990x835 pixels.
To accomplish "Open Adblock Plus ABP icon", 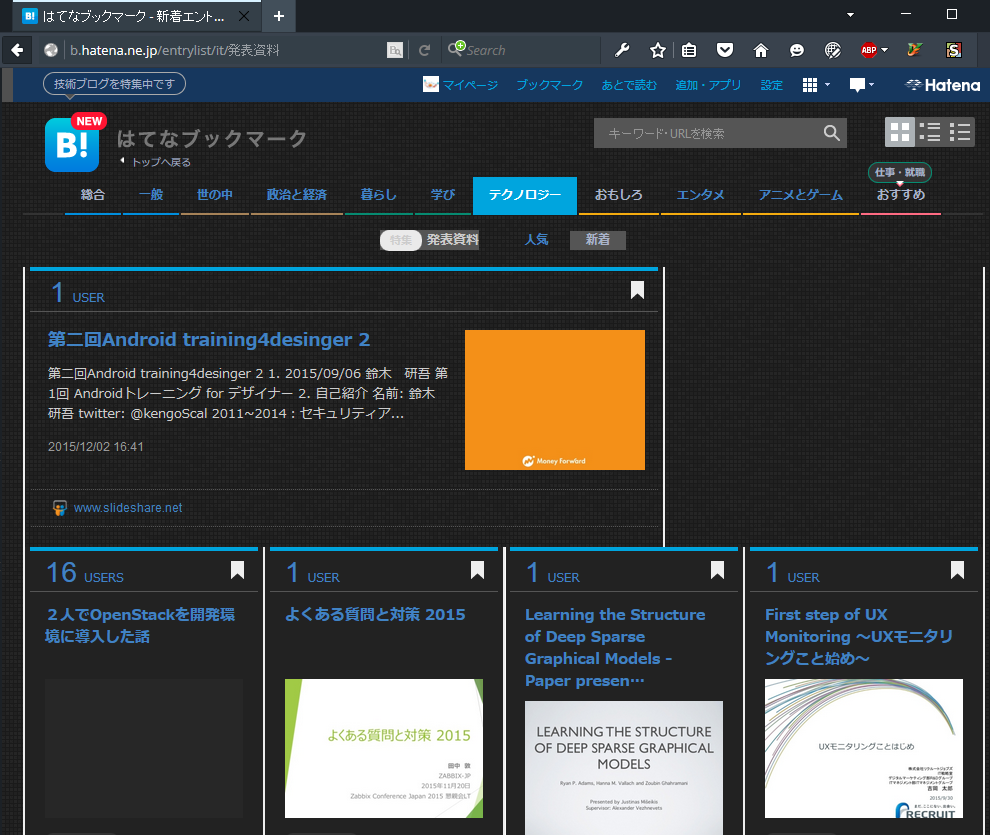I will (869, 50).
